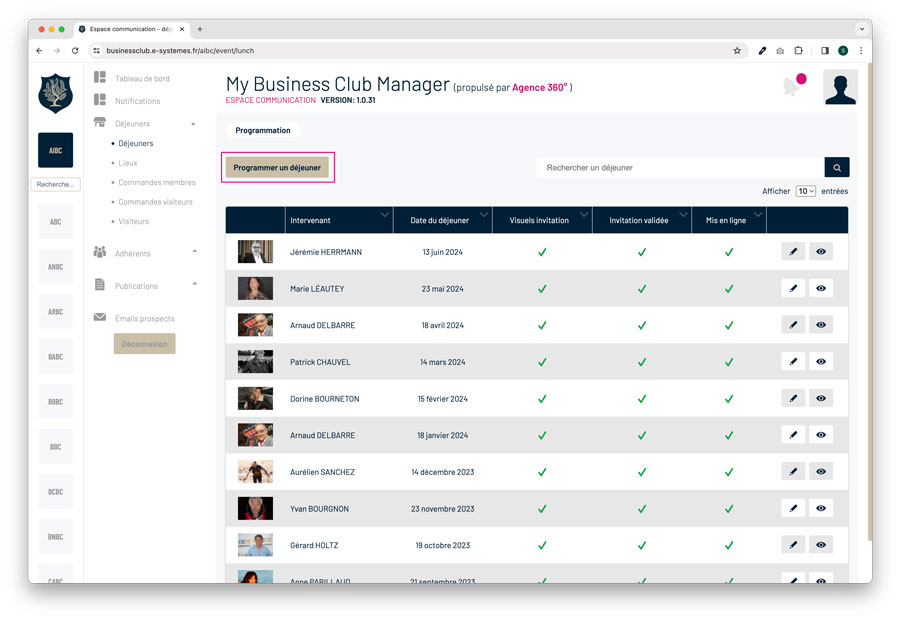
Task: Expand the Adhérents sidebar section
Action: pyautogui.click(x=194, y=251)
